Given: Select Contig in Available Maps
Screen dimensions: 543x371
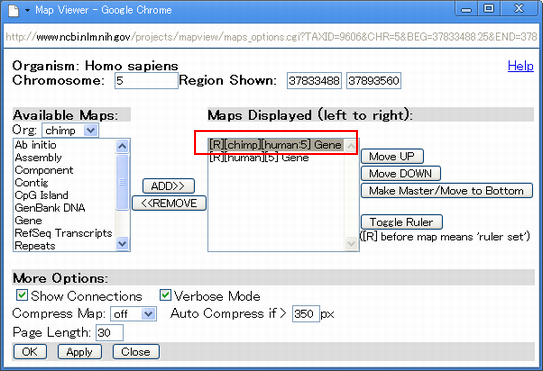Looking at the screenshot, I should [x=65, y=183].
